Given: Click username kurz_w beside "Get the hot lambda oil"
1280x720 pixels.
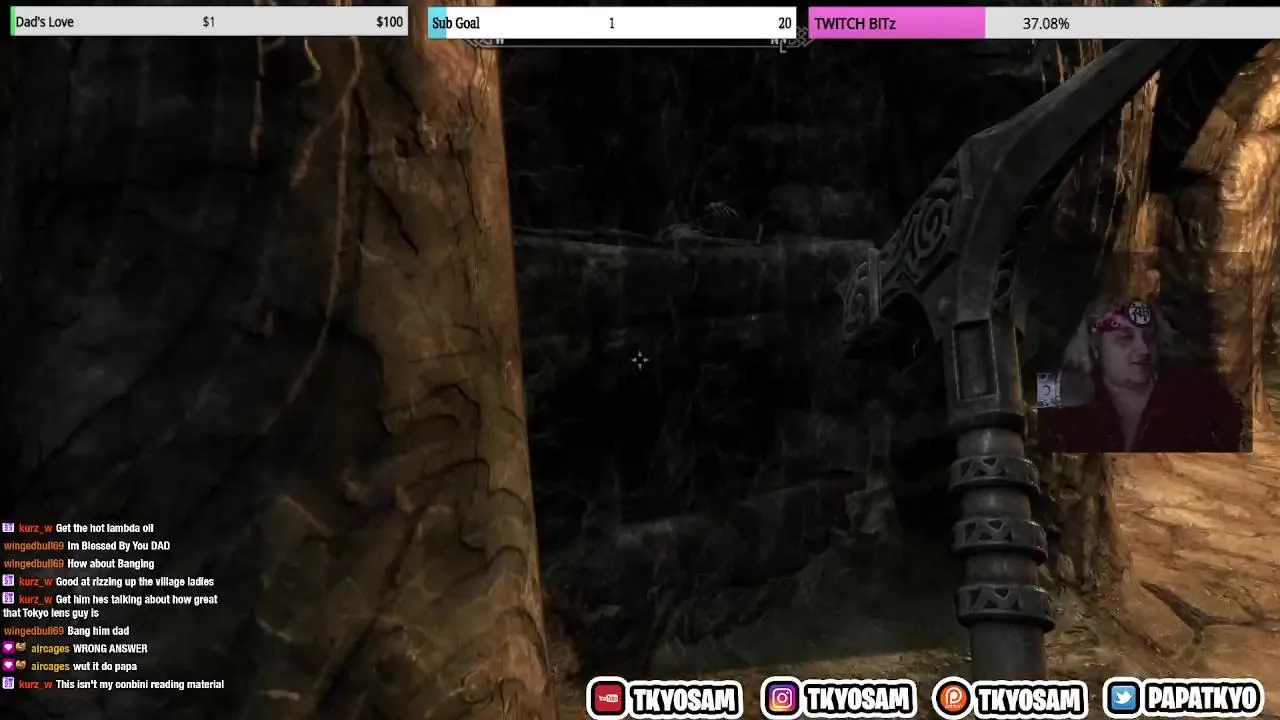Looking at the screenshot, I should point(35,528).
